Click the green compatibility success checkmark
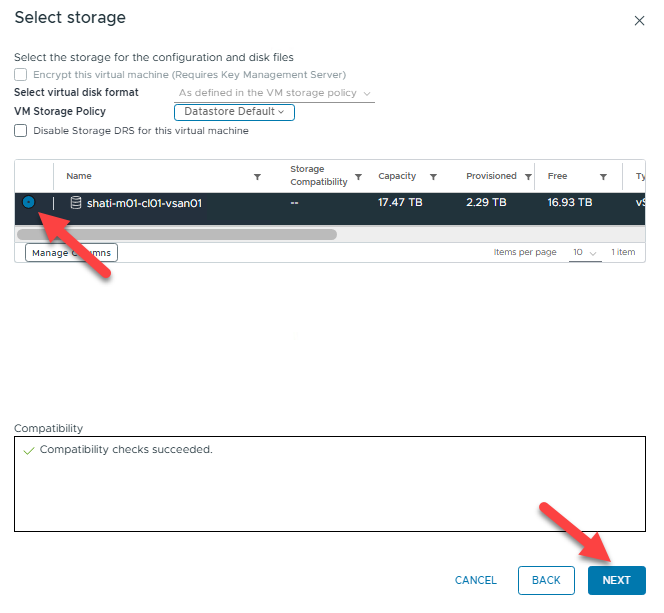 28,450
